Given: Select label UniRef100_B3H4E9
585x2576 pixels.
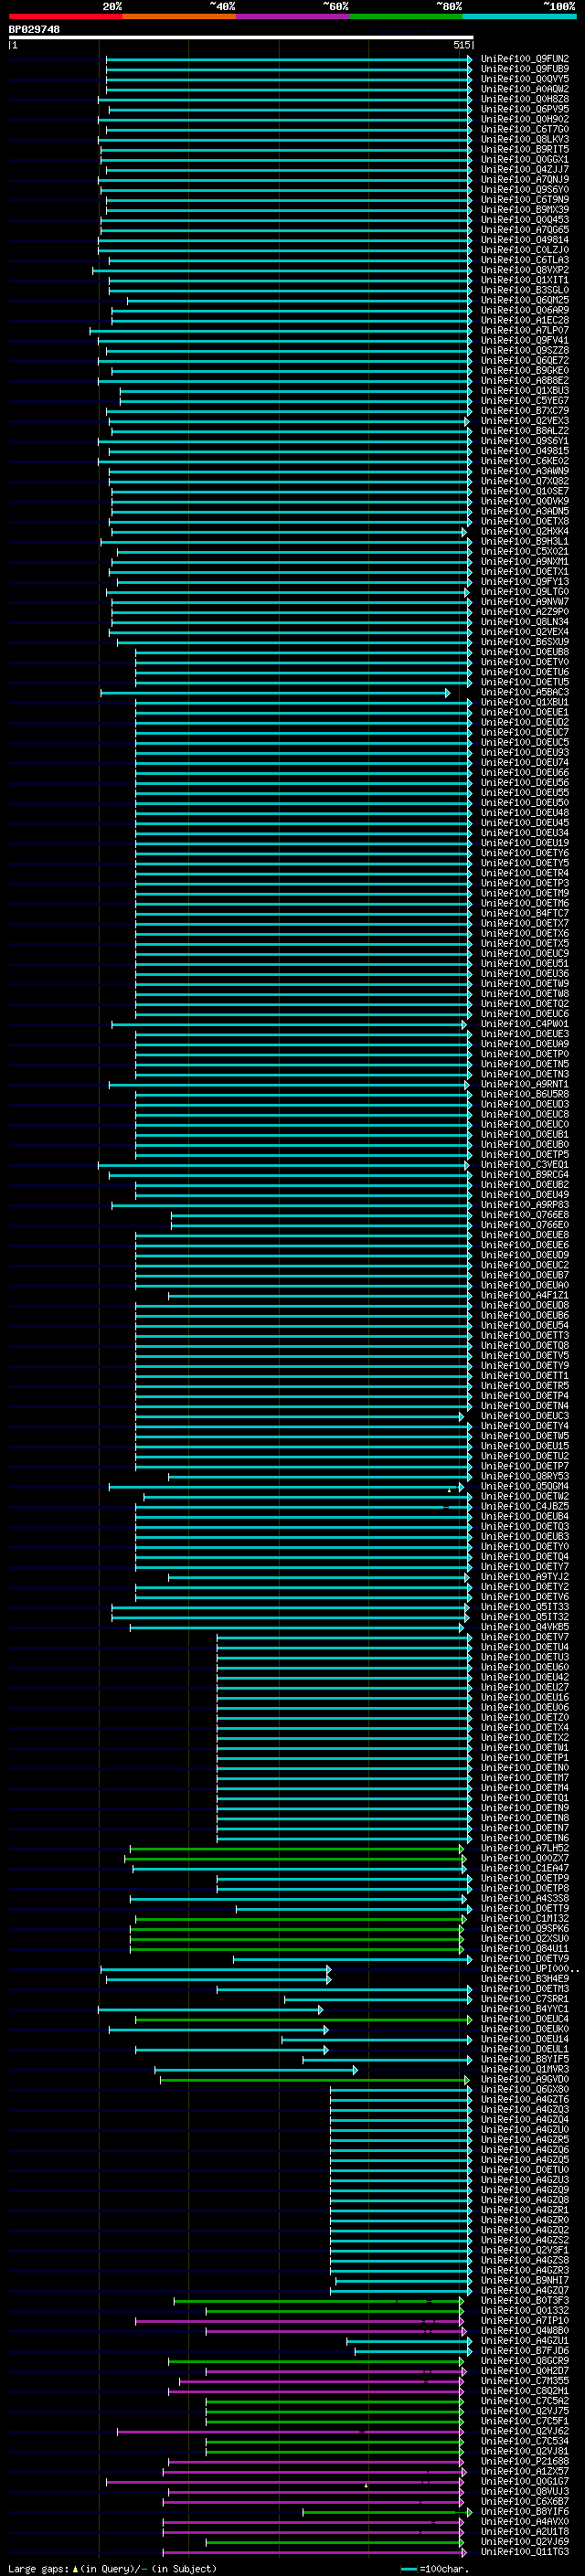Looking at the screenshot, I should click(524, 1979).
